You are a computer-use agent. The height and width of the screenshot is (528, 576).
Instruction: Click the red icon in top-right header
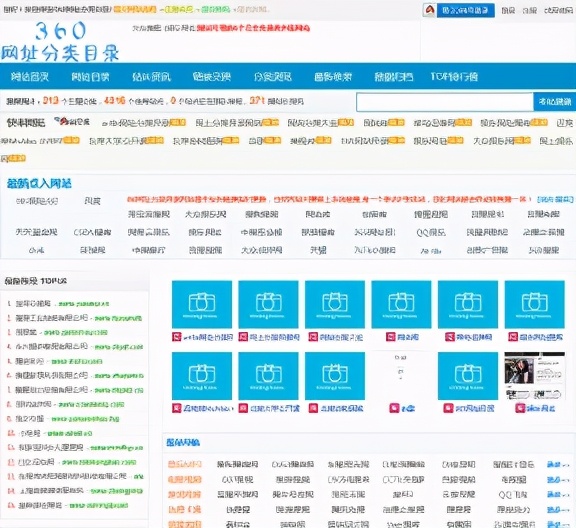click(429, 10)
